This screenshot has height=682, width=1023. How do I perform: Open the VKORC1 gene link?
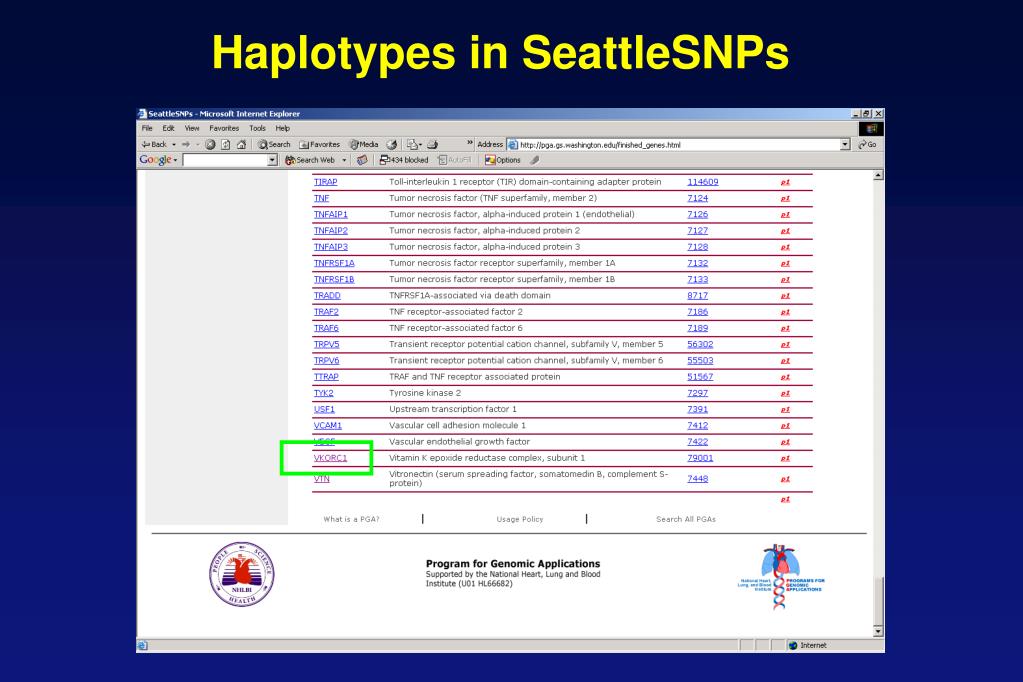click(330, 458)
